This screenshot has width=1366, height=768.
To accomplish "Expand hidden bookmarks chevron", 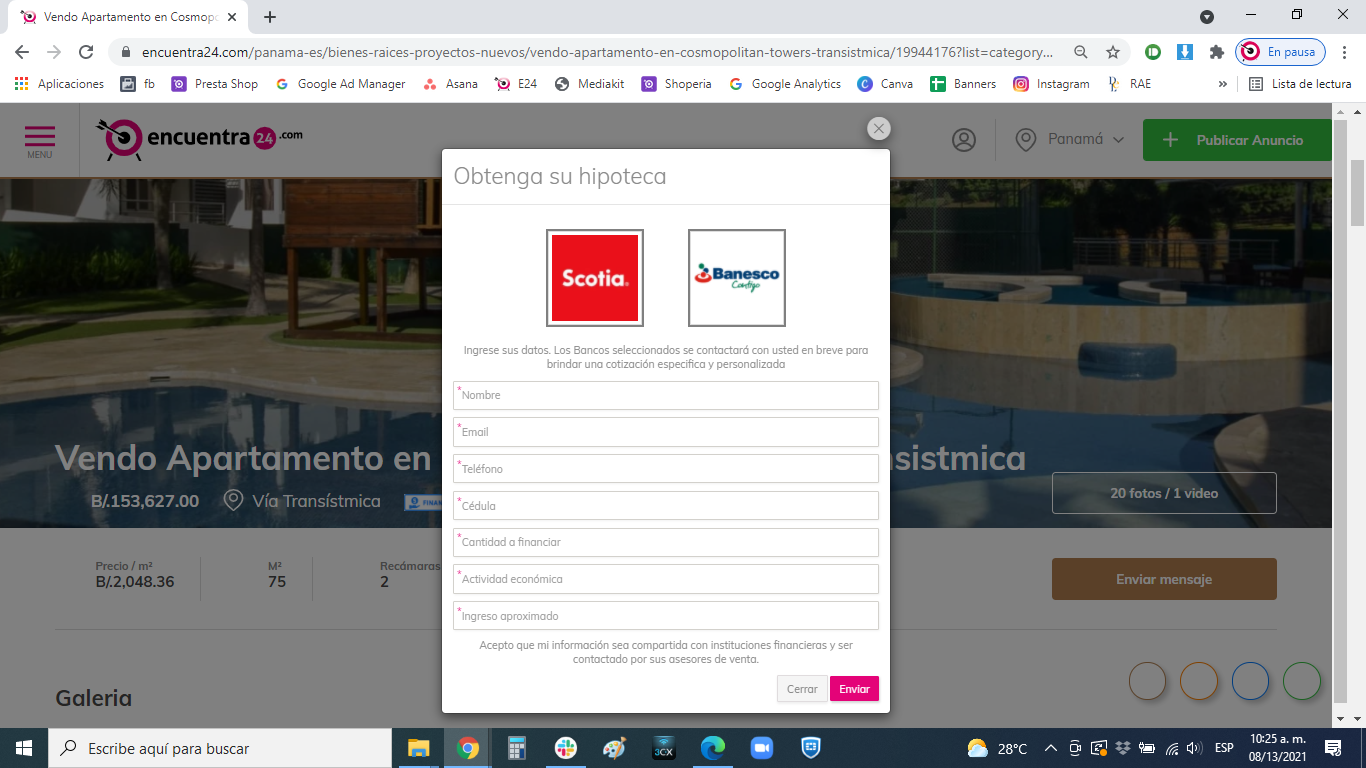I will pos(1222,84).
